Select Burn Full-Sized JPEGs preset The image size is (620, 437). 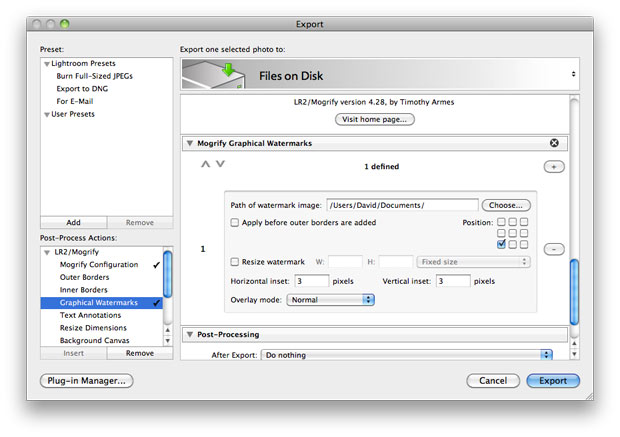click(95, 76)
